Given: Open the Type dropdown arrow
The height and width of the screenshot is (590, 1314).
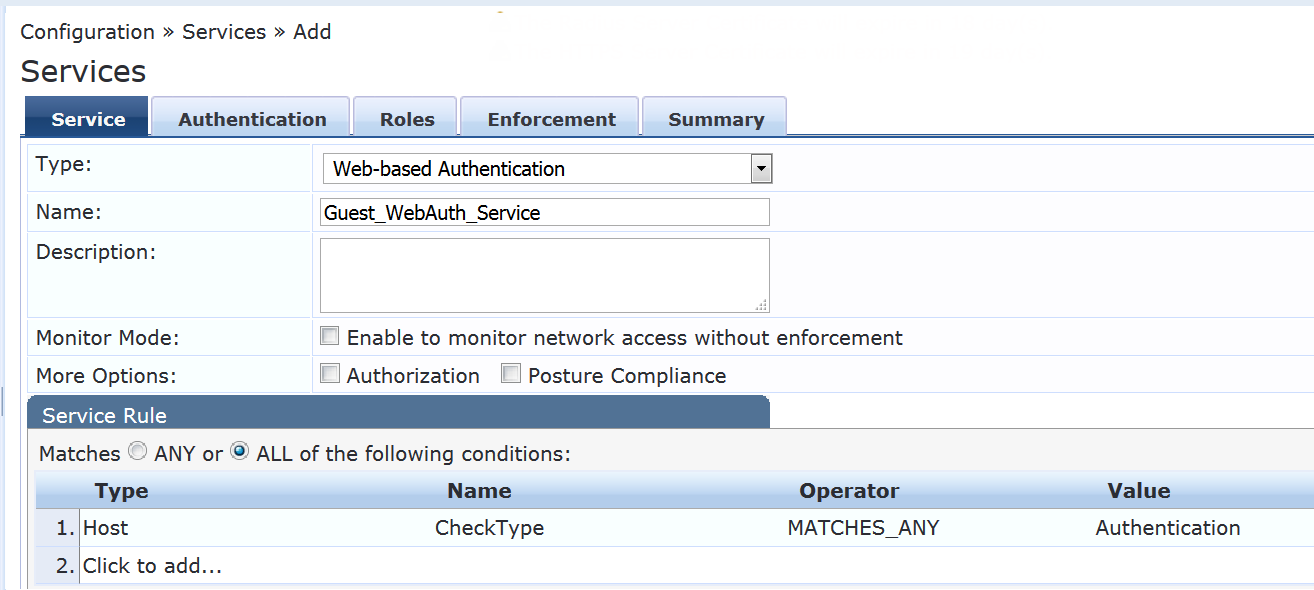Looking at the screenshot, I should pyautogui.click(x=761, y=169).
